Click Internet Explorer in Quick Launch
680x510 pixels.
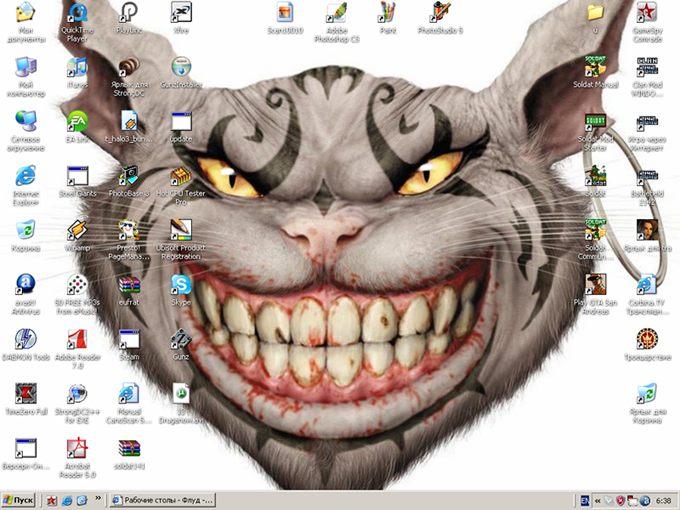67,500
